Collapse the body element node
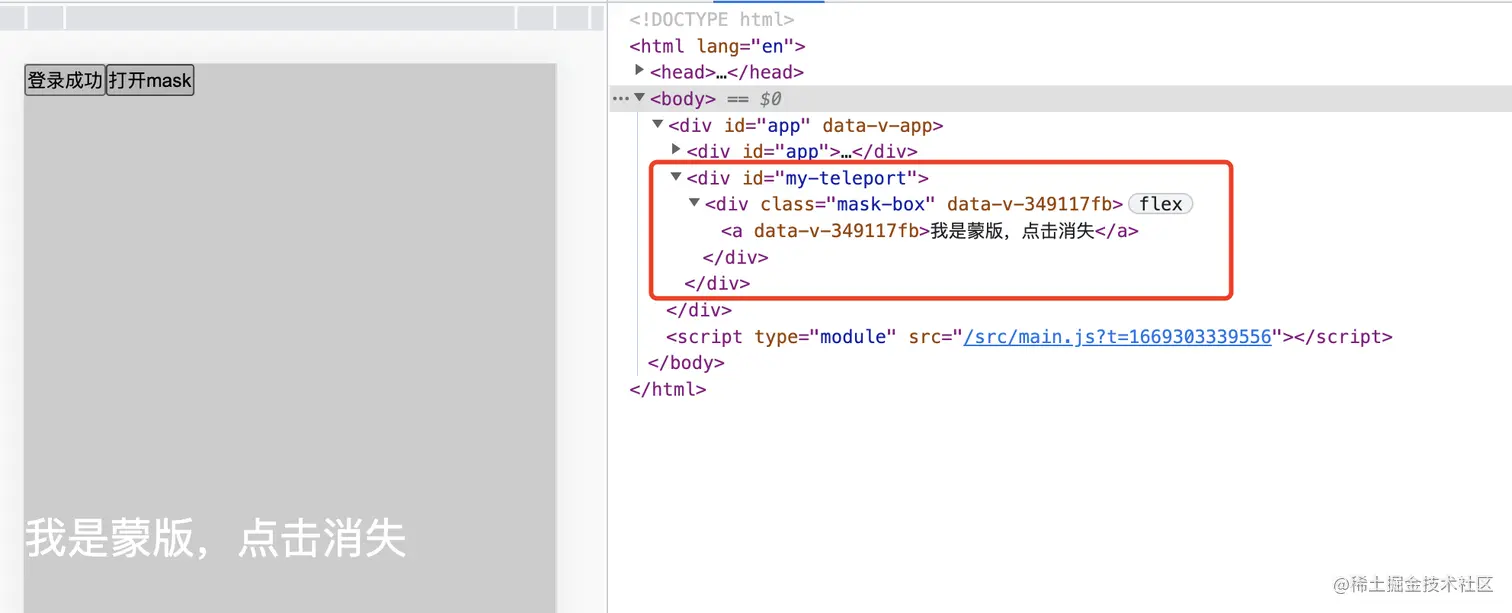Viewport: 1512px width, 613px height. click(640, 97)
